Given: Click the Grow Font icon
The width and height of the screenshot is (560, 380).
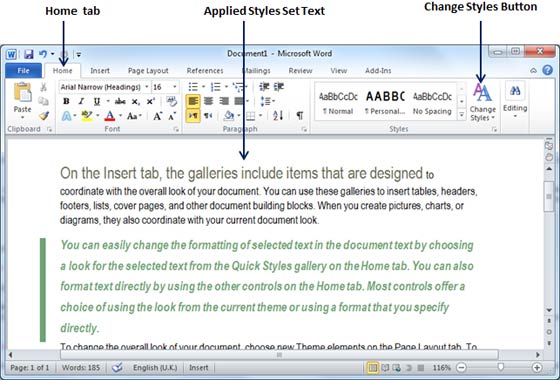Looking at the screenshot, I should (157, 116).
